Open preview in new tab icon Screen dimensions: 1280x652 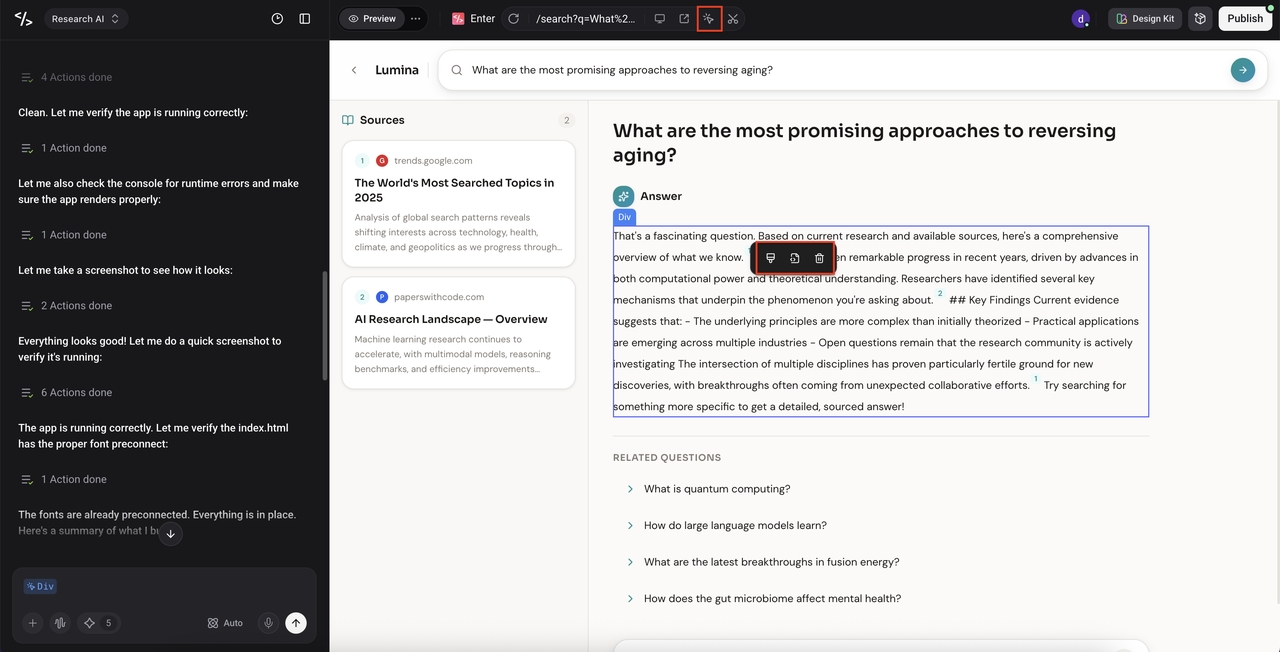(684, 18)
